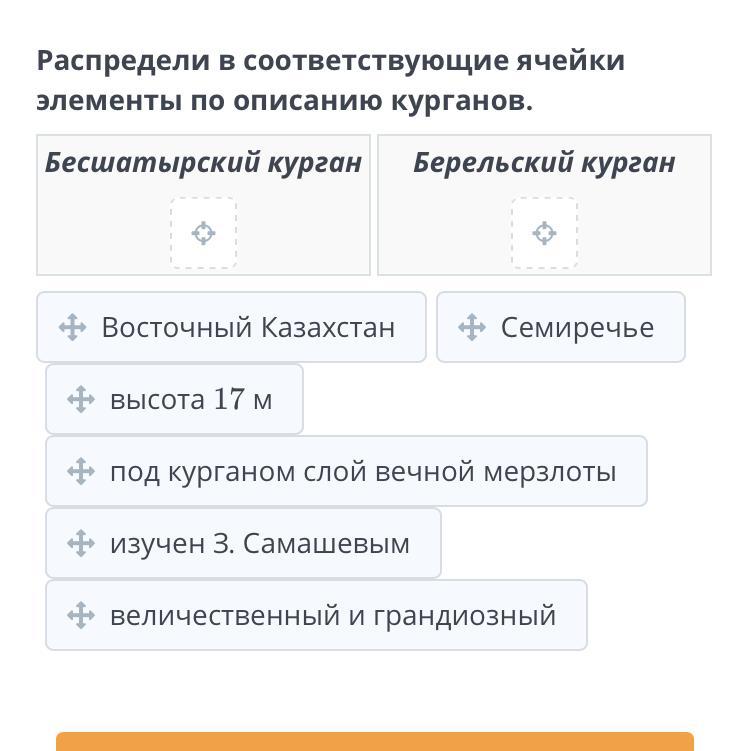The image size is (750, 751).
Task: Select the изучен З. Самашевым chip
Action: pos(259,543)
